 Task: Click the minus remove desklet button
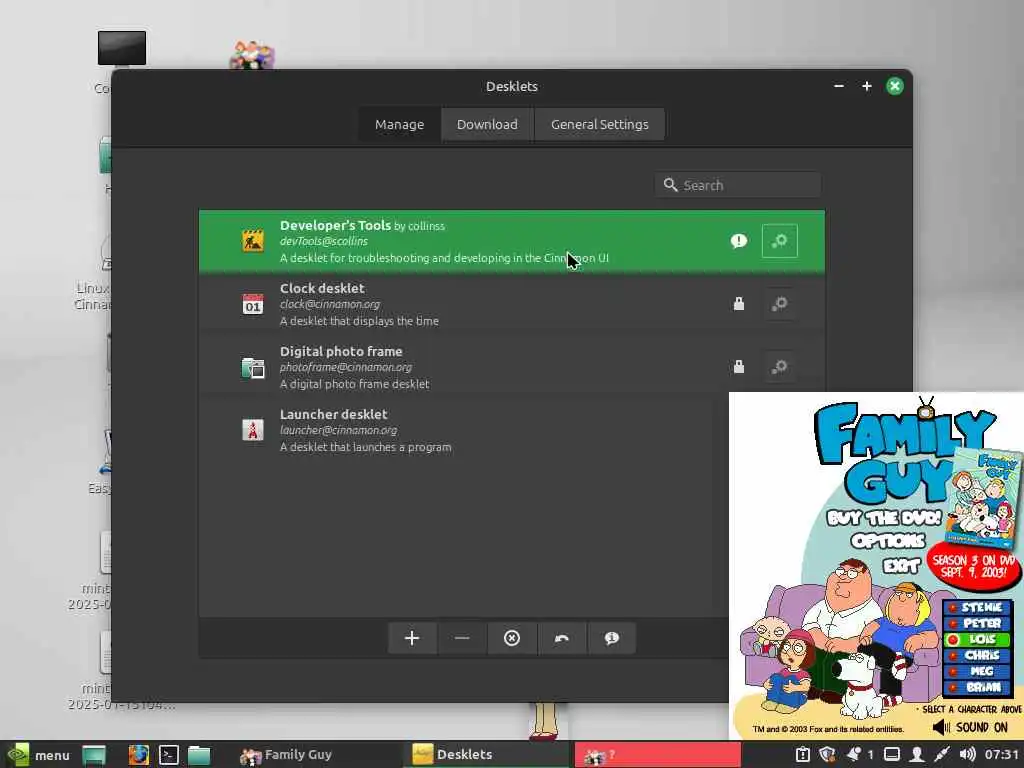462,638
